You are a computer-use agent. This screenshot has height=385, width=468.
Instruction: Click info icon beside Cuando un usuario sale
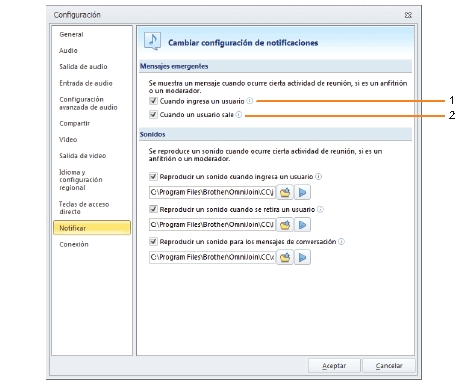point(239,115)
